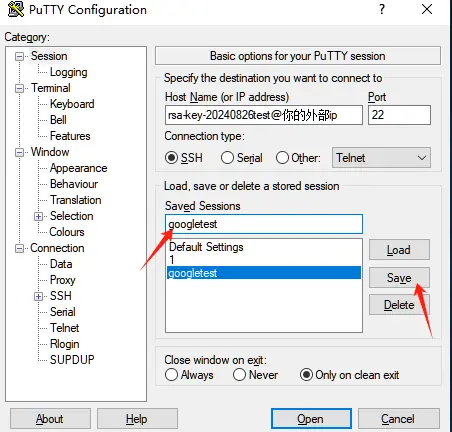Click Open to start the connection
Image resolution: width=452 pixels, height=432 pixels.
311,419
